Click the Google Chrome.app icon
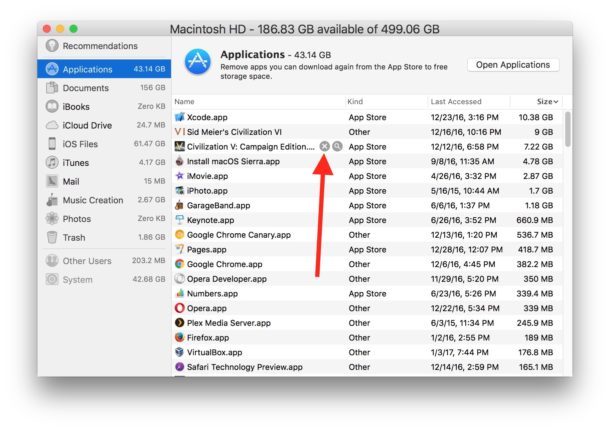The height and width of the screenshot is (430, 610). (179, 264)
